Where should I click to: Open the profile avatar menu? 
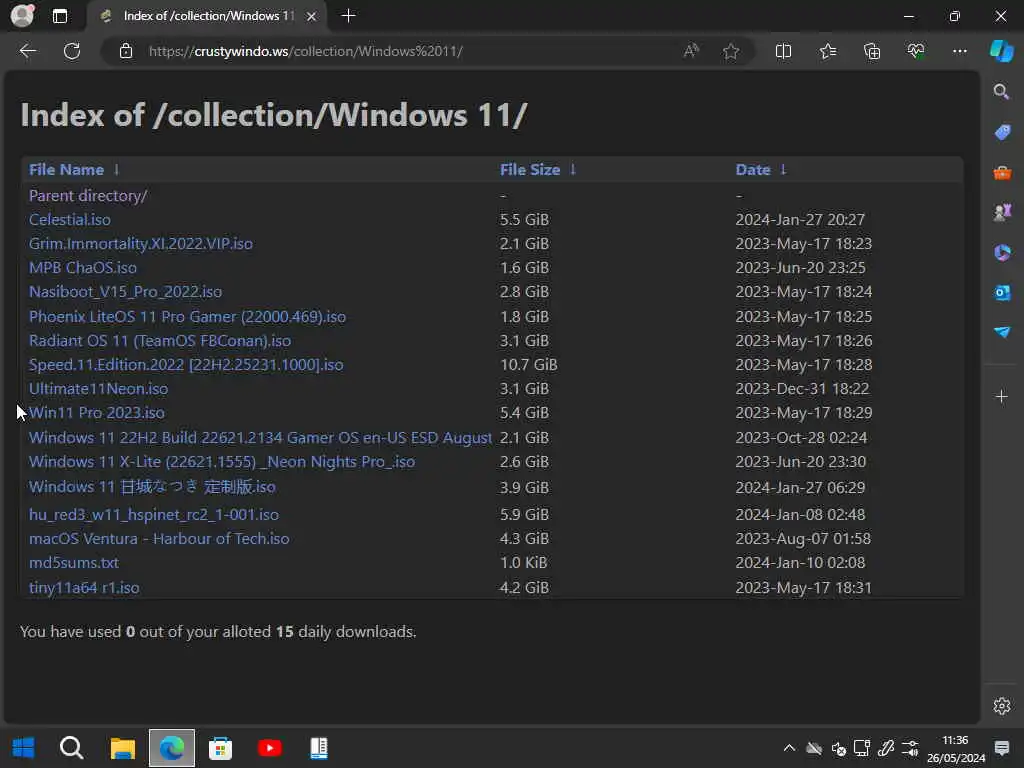pyautogui.click(x=22, y=15)
